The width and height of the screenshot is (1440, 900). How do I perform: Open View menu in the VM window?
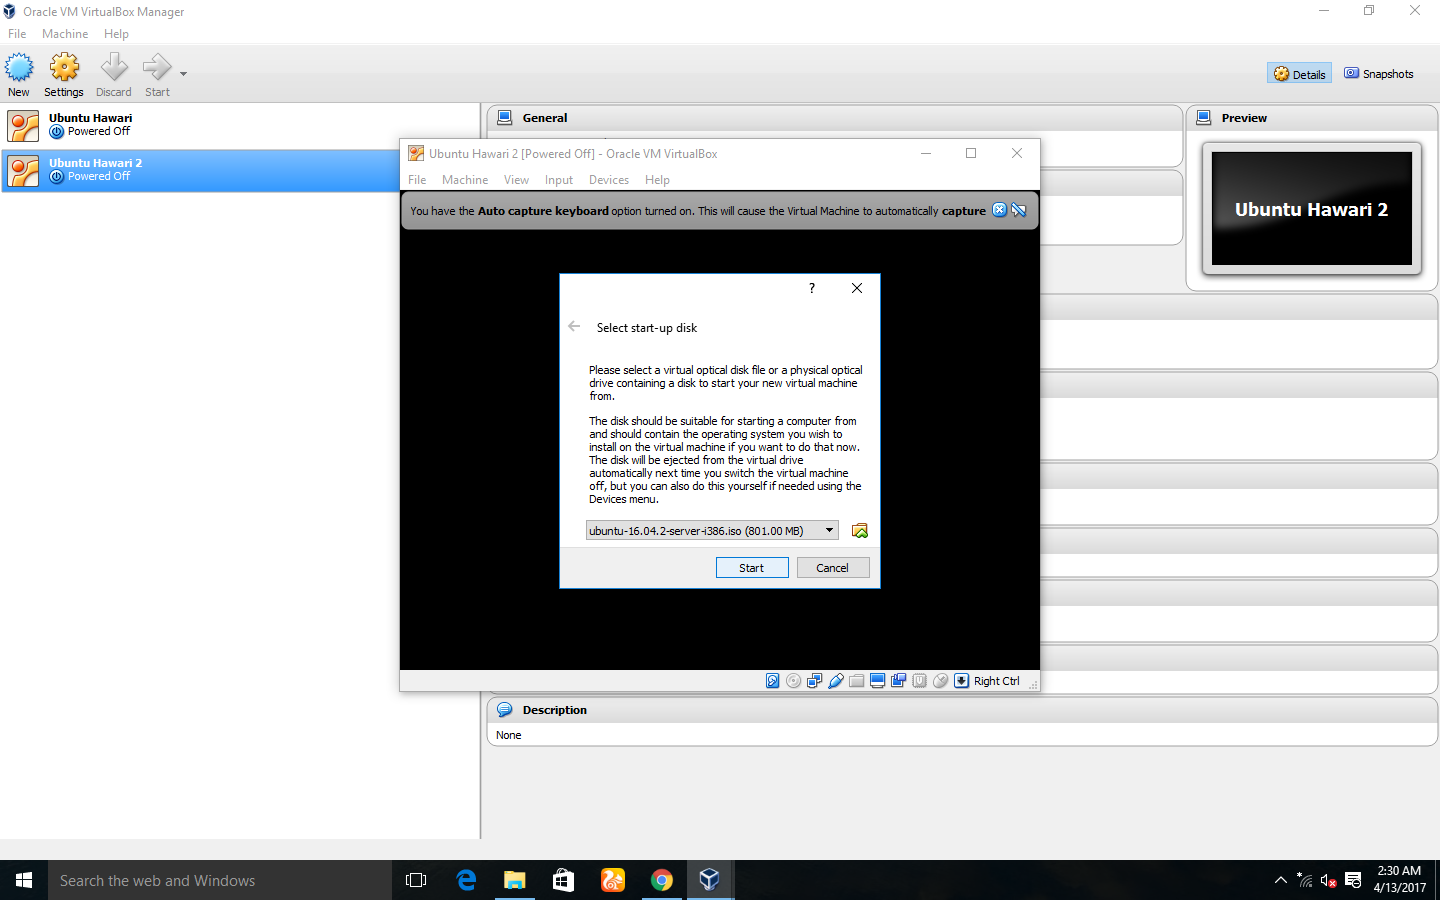[516, 180]
